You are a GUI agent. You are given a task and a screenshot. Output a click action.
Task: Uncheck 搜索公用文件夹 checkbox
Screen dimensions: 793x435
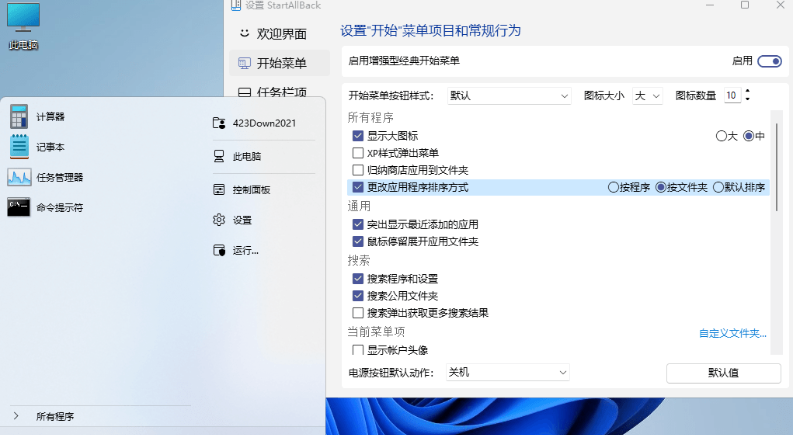point(358,296)
